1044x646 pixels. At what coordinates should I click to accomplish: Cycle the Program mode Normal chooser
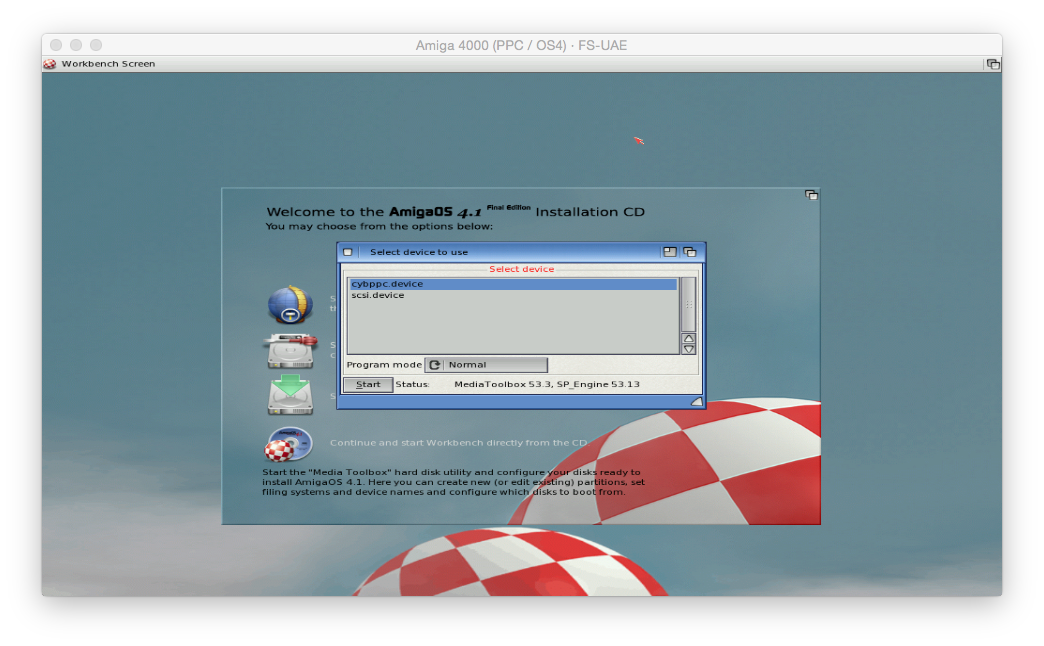486,365
